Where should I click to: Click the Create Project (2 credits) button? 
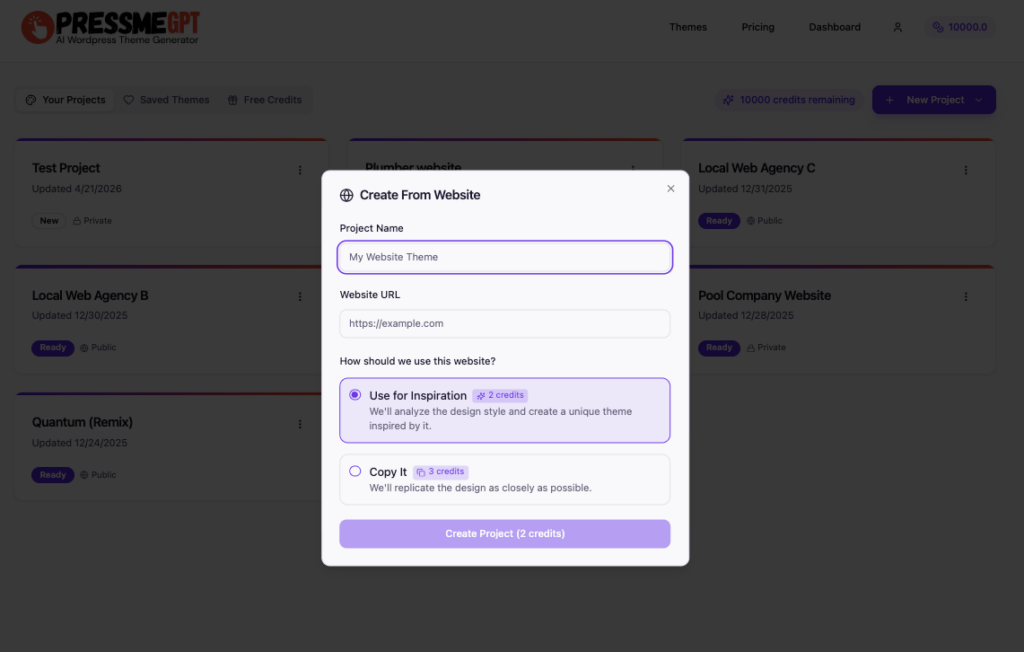[505, 534]
